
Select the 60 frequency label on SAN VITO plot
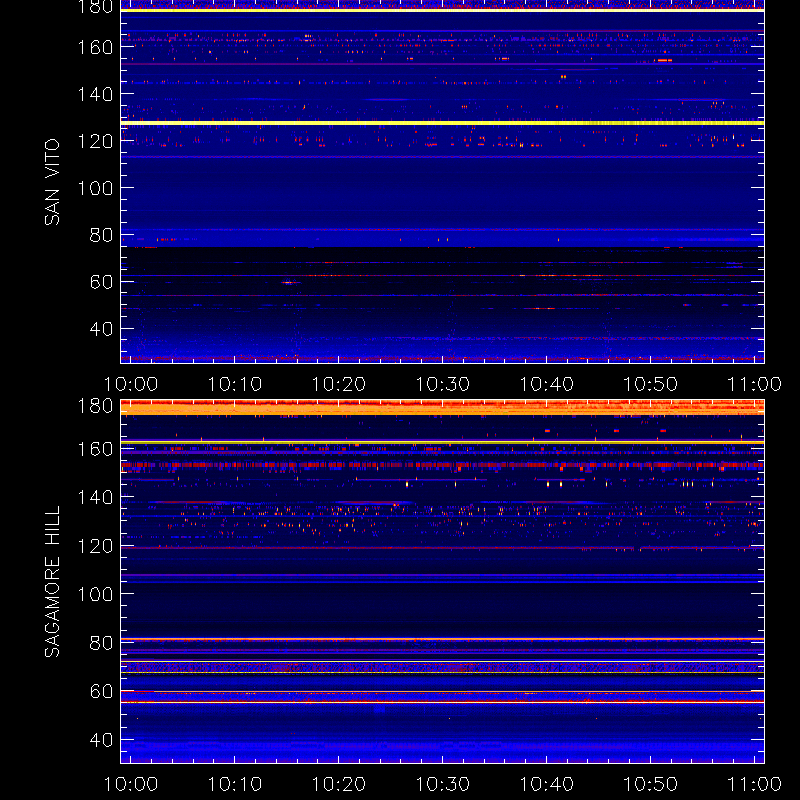101,282
